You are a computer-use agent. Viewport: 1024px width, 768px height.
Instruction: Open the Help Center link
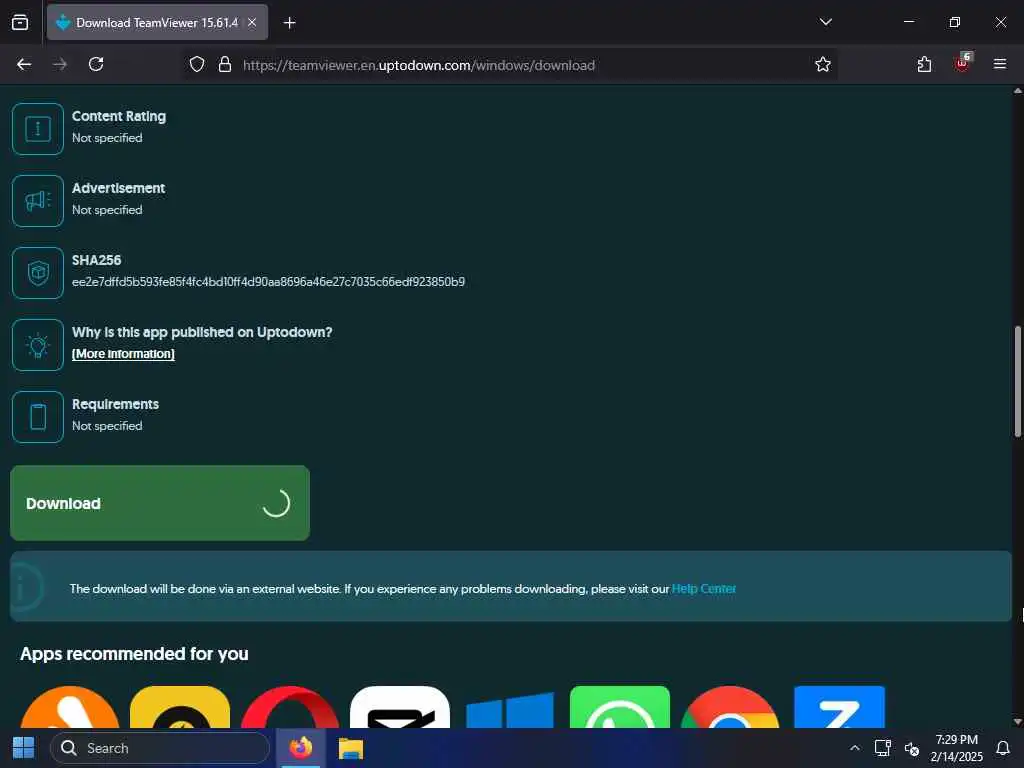[x=703, y=588]
